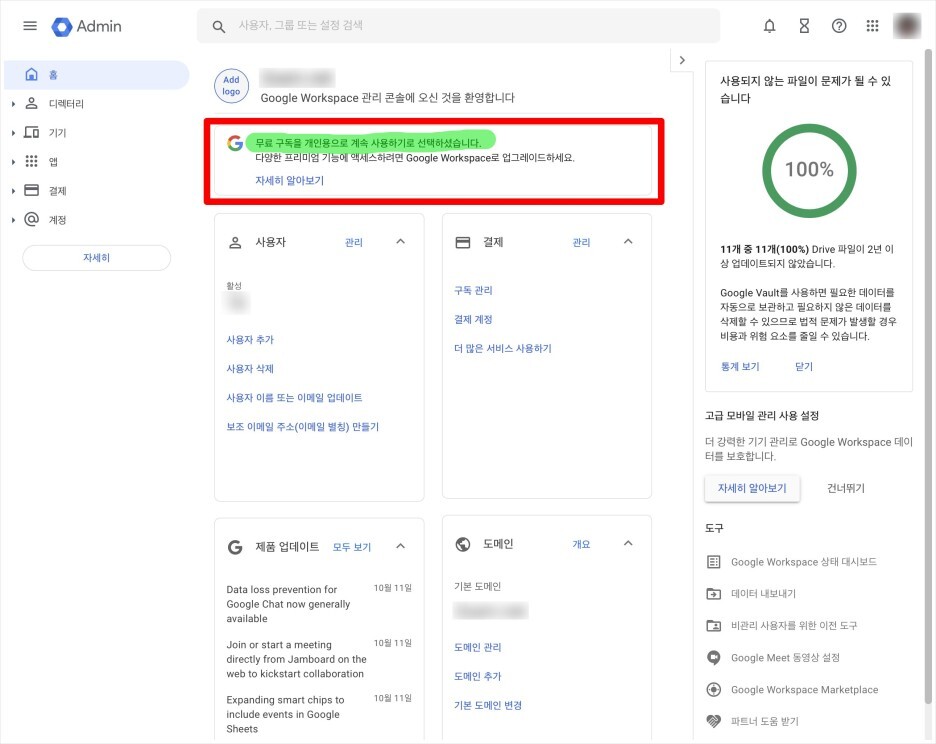
Task: Click the 100% Drive files progress ring
Action: tap(809, 170)
